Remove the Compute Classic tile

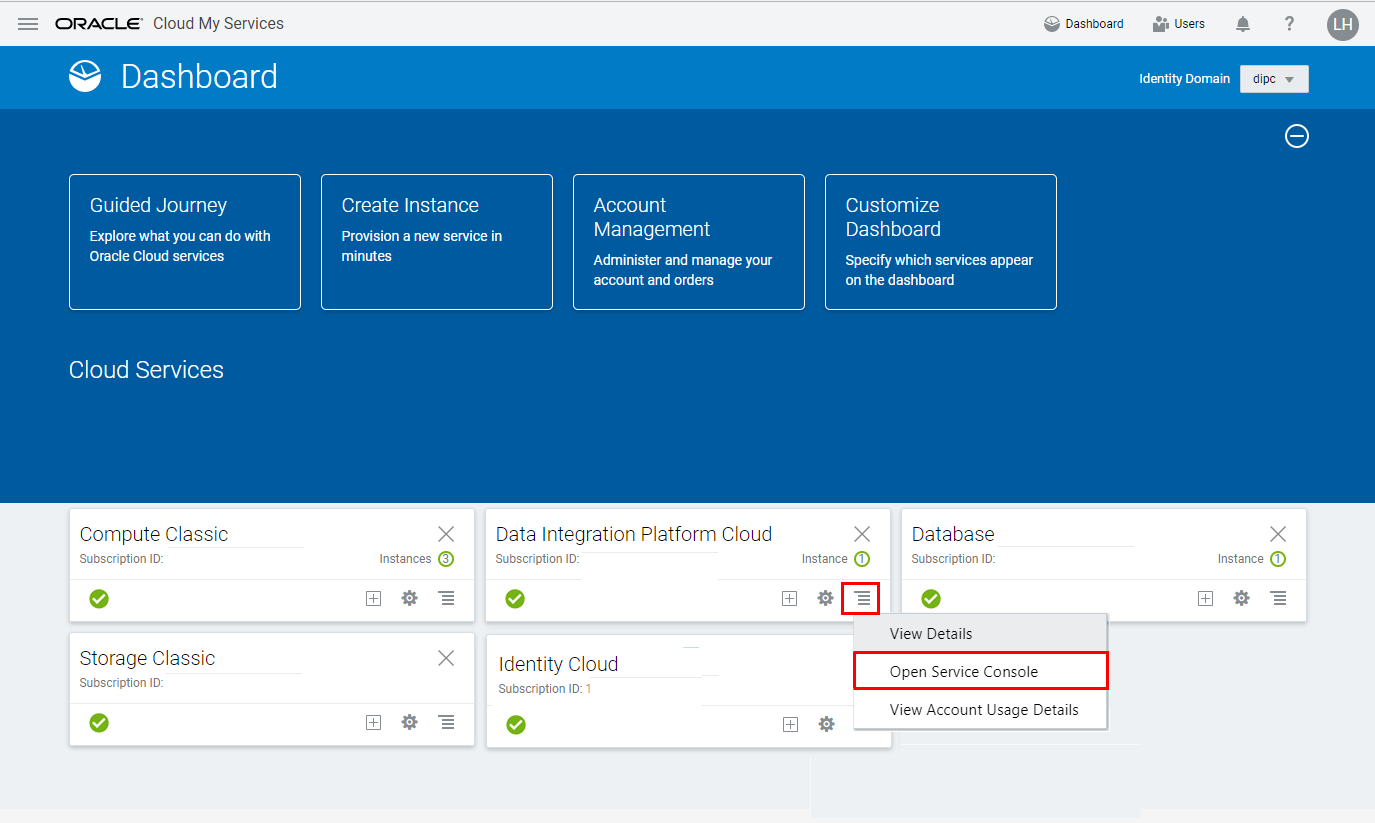point(446,534)
